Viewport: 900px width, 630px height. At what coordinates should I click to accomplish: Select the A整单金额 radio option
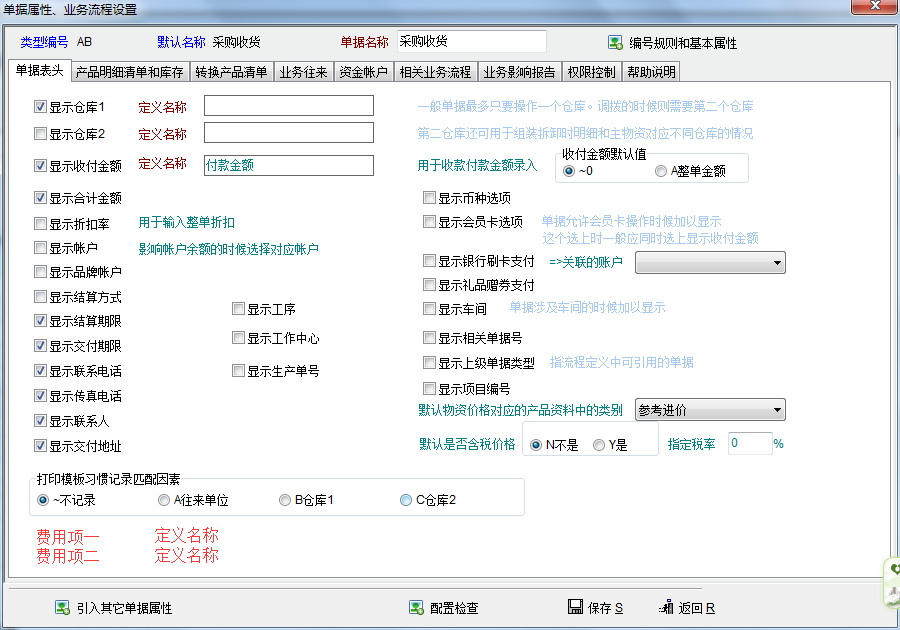(x=661, y=171)
